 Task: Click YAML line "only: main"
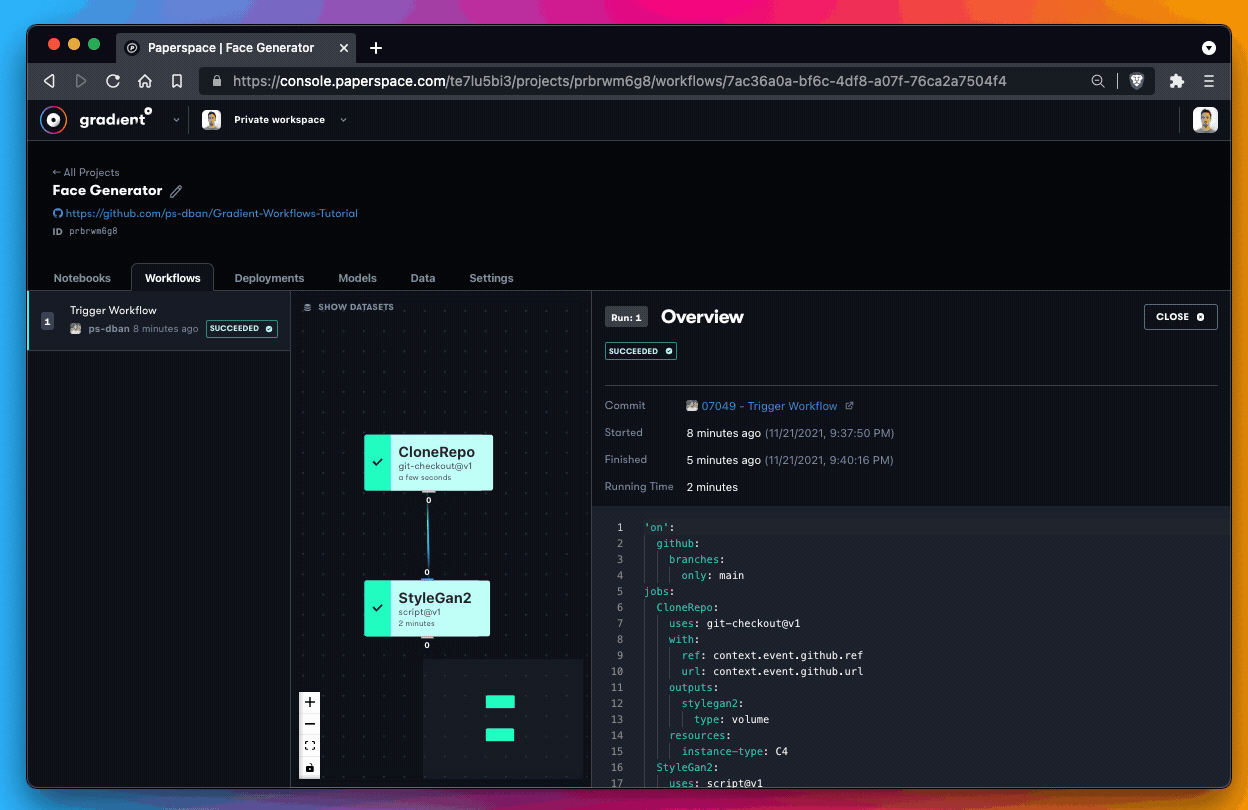click(712, 575)
